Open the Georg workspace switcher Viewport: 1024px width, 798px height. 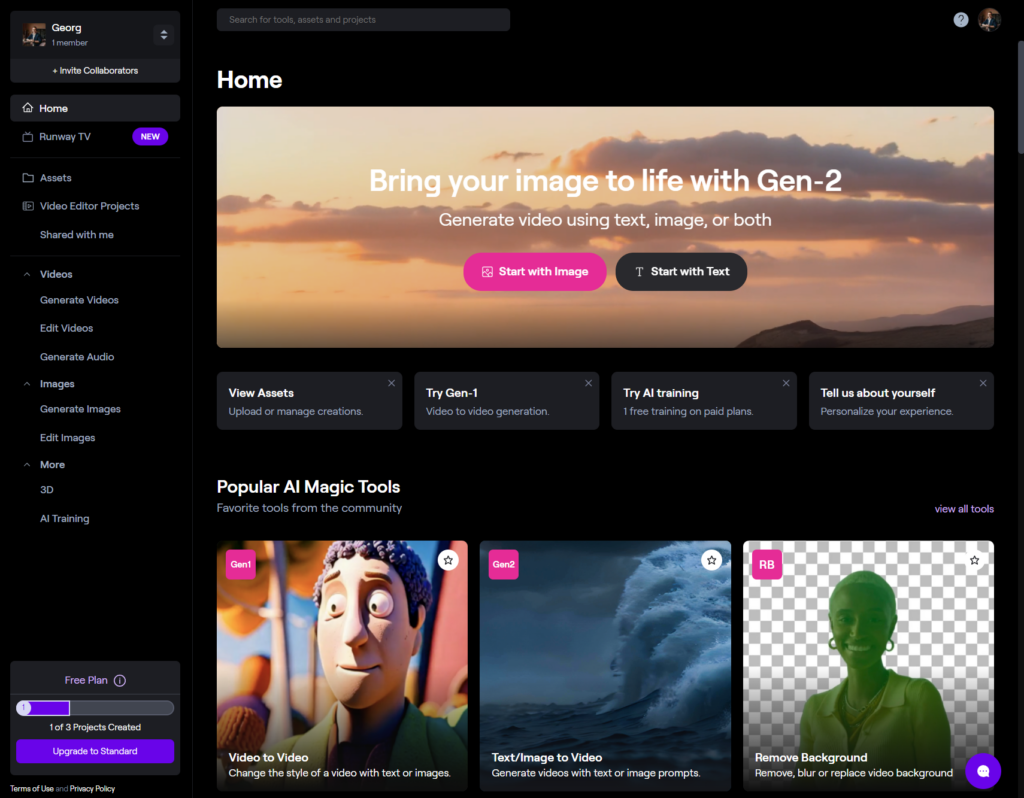pyautogui.click(x=163, y=35)
